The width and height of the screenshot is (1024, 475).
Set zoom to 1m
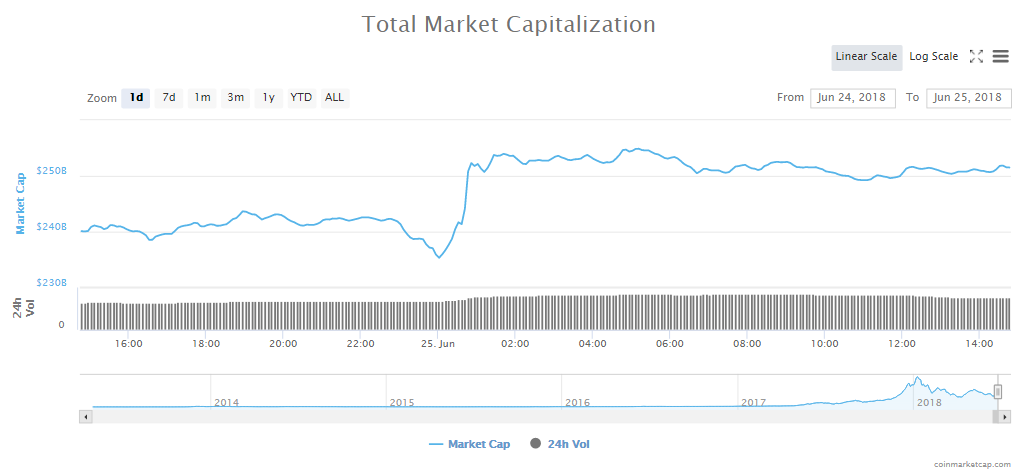click(202, 98)
